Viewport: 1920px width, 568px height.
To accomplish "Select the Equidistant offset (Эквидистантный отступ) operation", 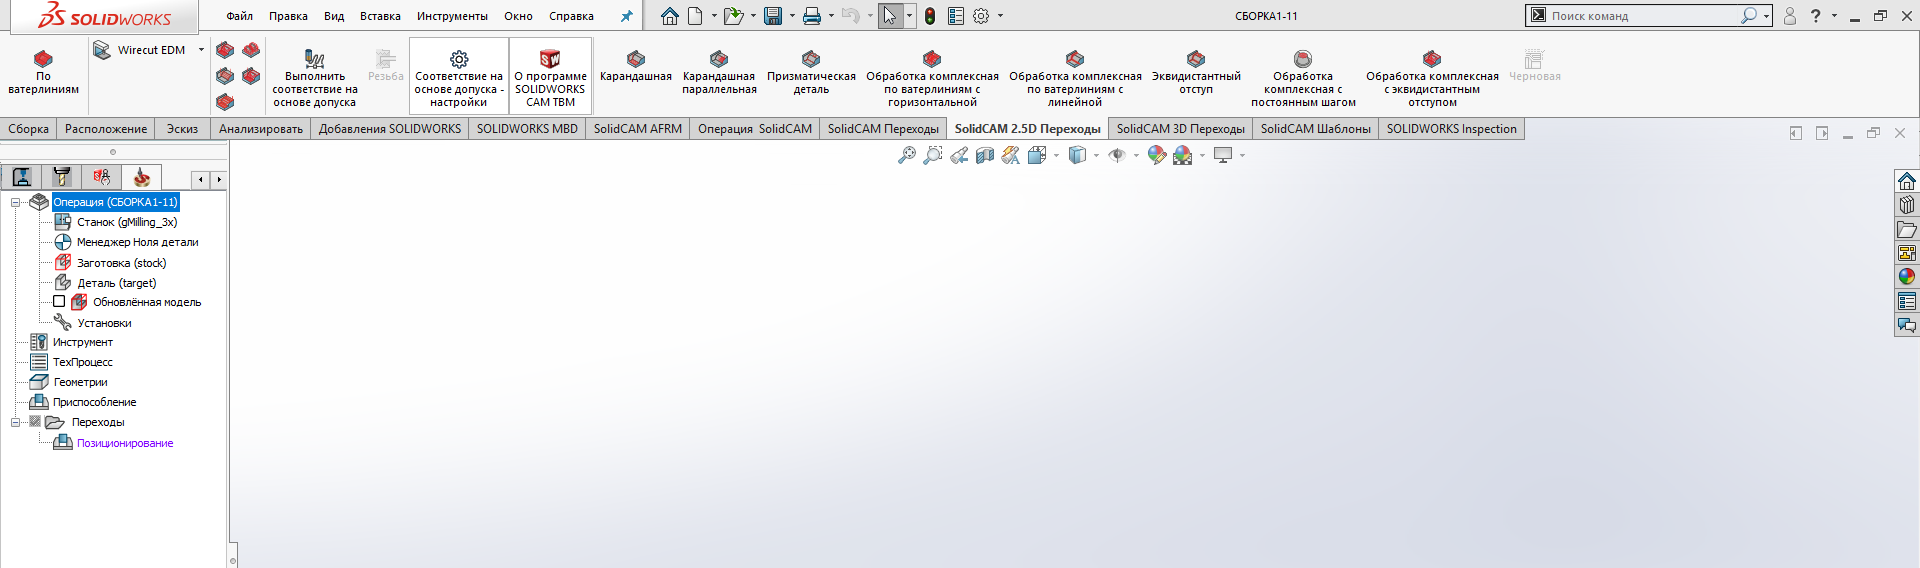I will [x=1196, y=72].
